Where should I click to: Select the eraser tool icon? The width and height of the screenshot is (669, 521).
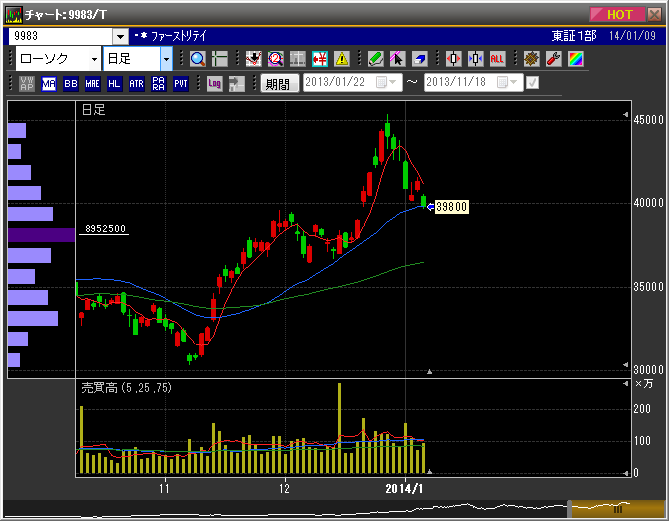(x=420, y=58)
